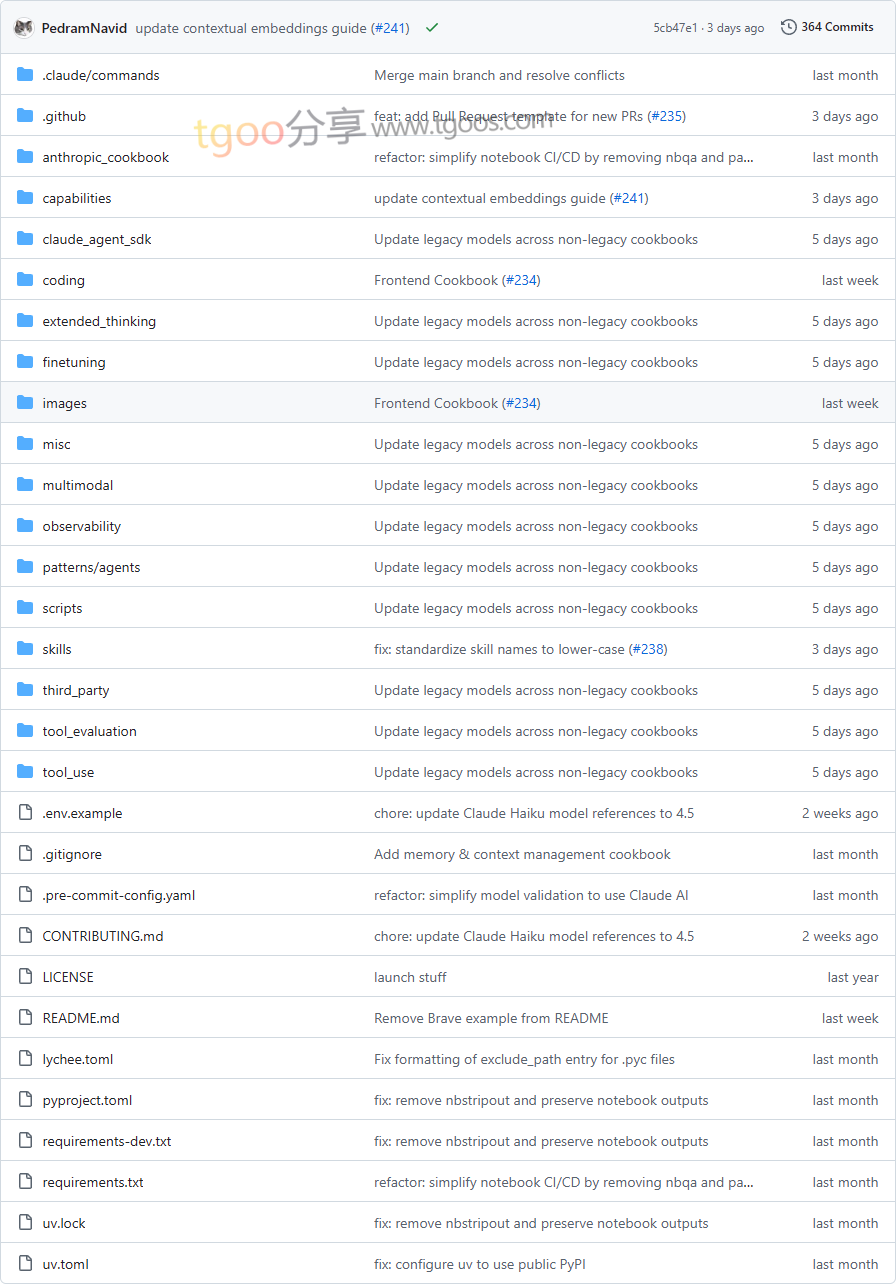Click PedramNavid's avatar image
This screenshot has width=896, height=1284.
(24, 28)
